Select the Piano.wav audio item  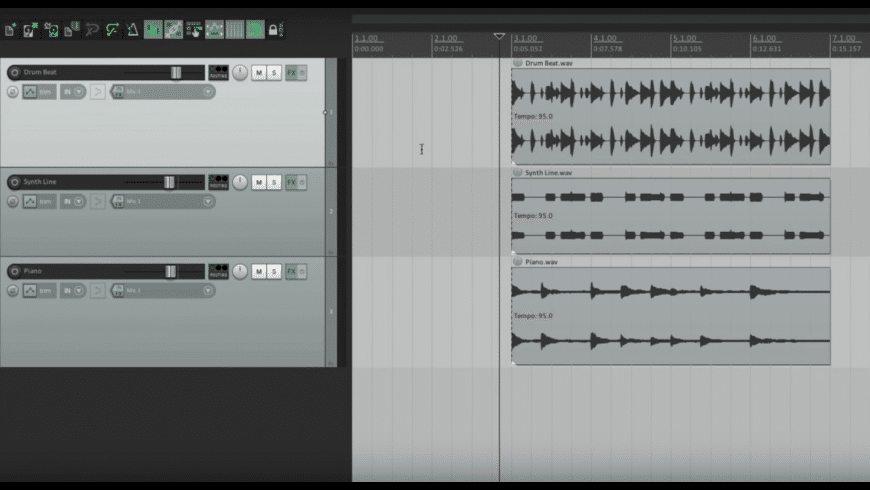click(670, 316)
